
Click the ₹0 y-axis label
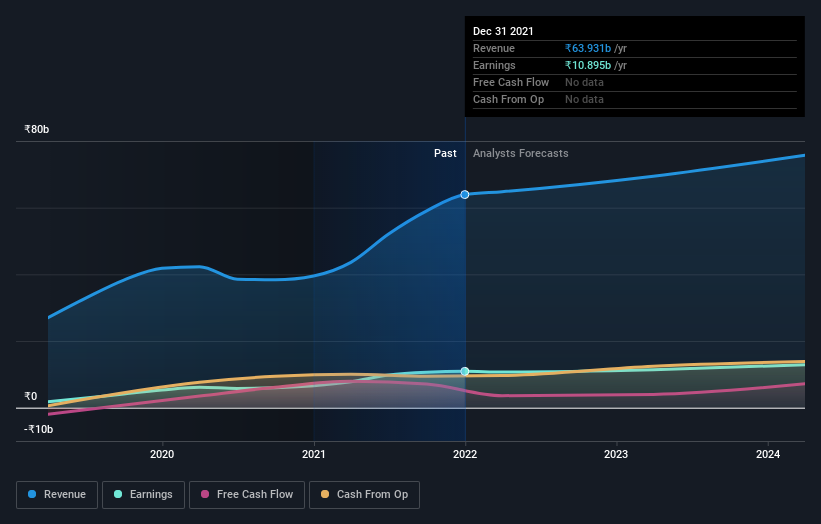tap(31, 396)
